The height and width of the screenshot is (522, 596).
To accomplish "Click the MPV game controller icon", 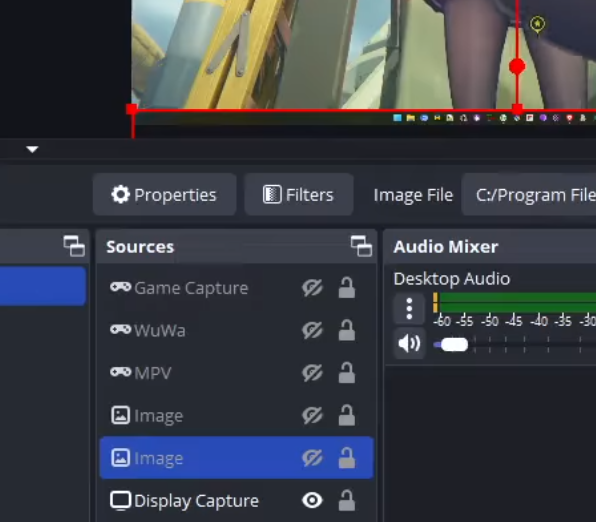I will [120, 372].
